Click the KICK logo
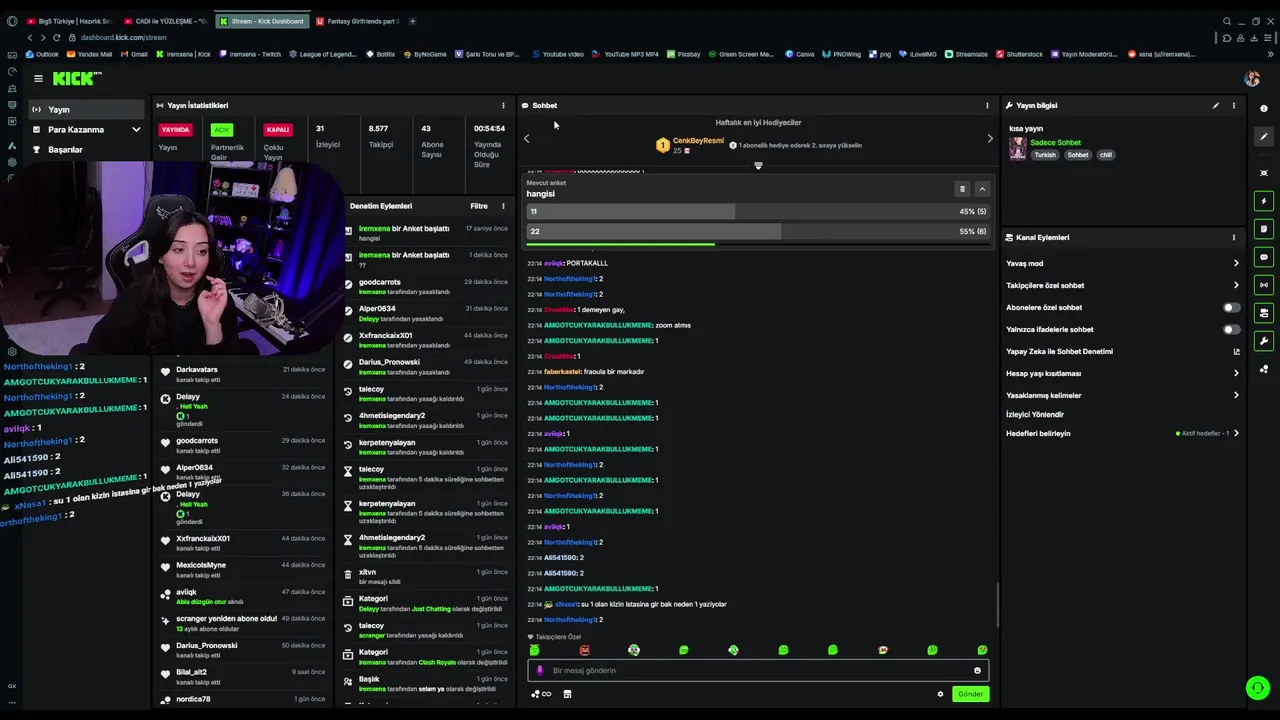The height and width of the screenshot is (720, 1280). [x=76, y=78]
